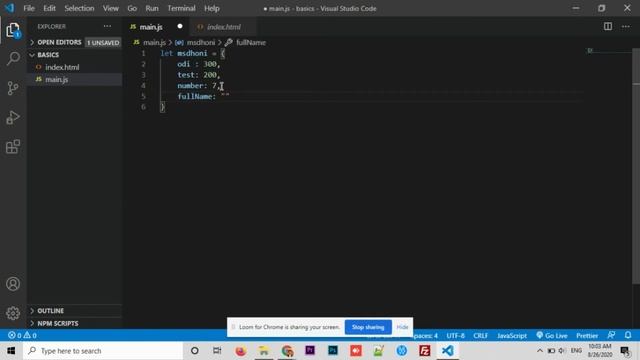Image resolution: width=640 pixels, height=360 pixels.
Task: Open Explorer panel Views and More Actions ellipsis
Action: tap(107, 26)
